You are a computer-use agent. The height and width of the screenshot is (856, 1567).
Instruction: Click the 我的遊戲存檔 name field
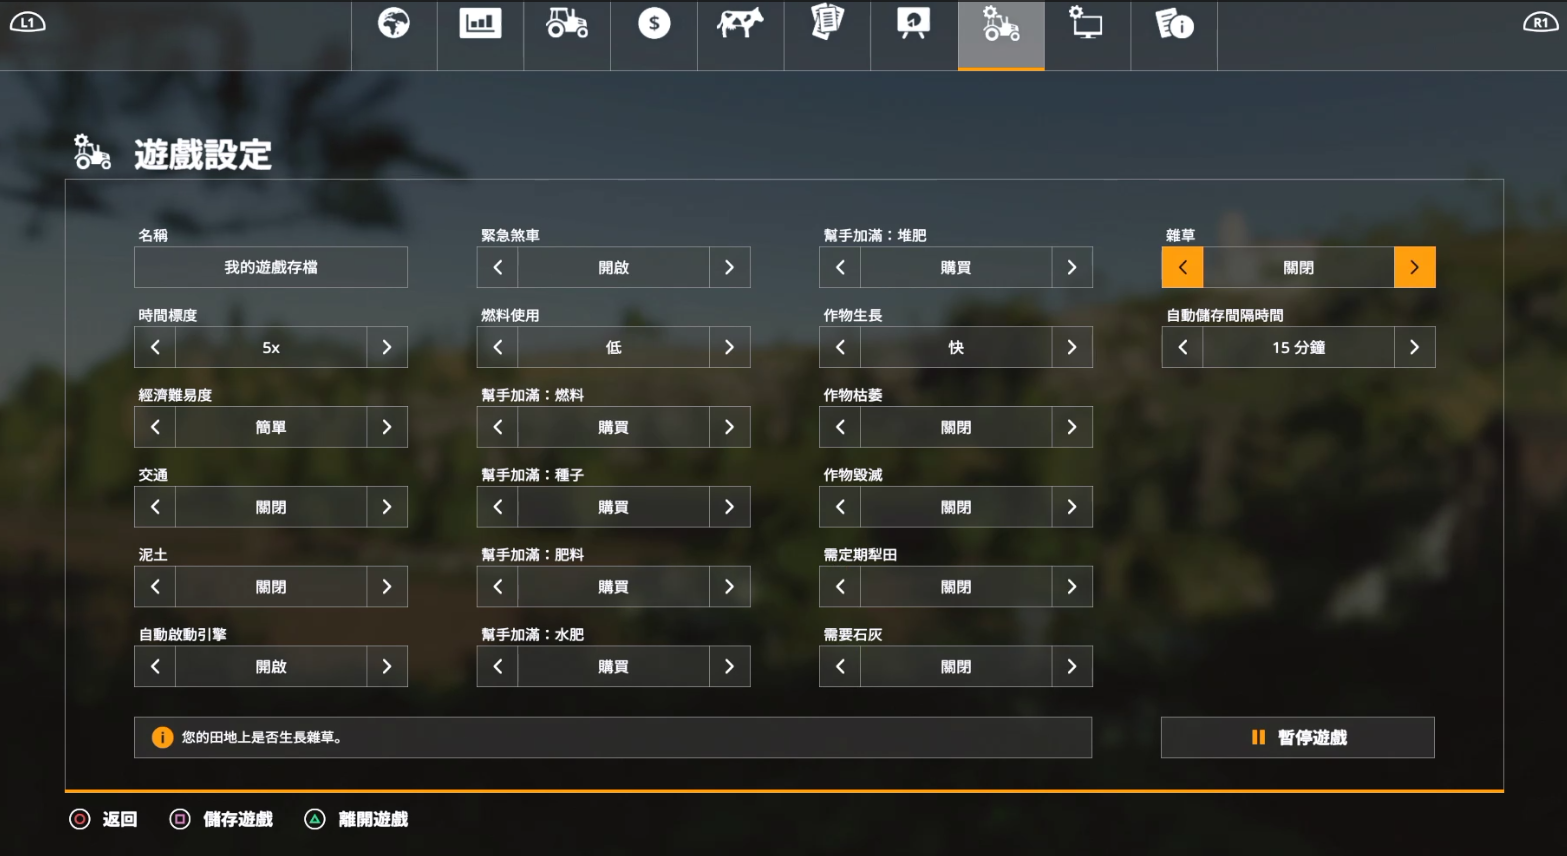[x=271, y=267]
